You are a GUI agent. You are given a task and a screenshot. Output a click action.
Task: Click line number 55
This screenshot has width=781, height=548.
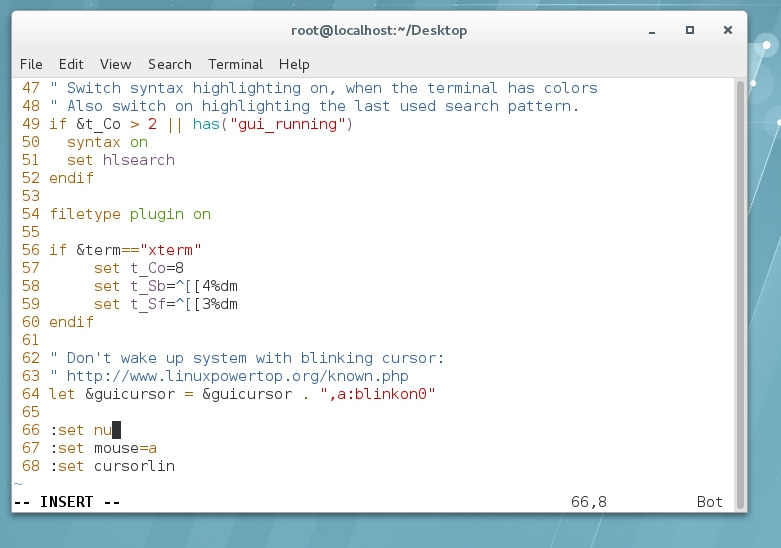click(30, 232)
